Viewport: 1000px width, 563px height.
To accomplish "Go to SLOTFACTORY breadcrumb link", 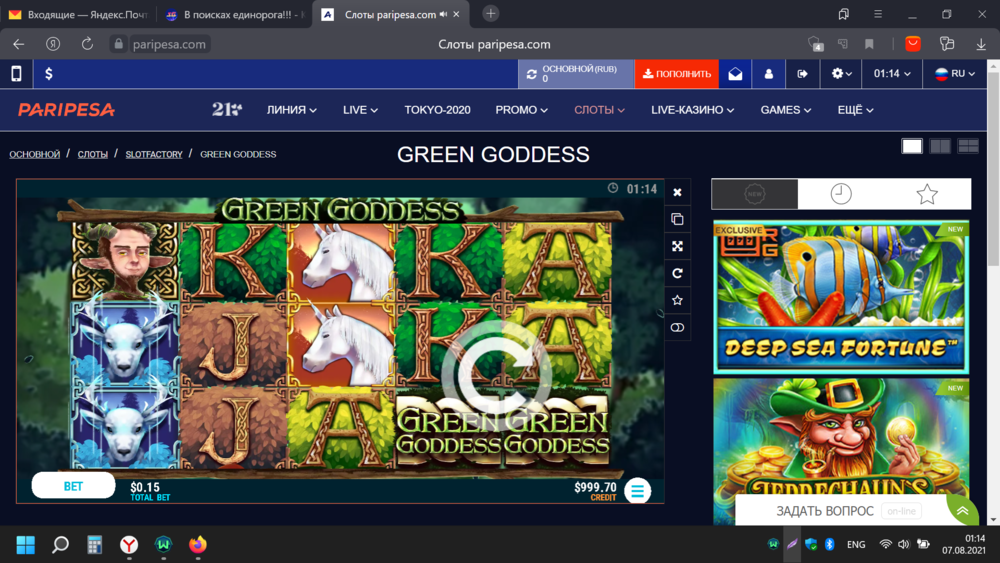I will pos(154,154).
